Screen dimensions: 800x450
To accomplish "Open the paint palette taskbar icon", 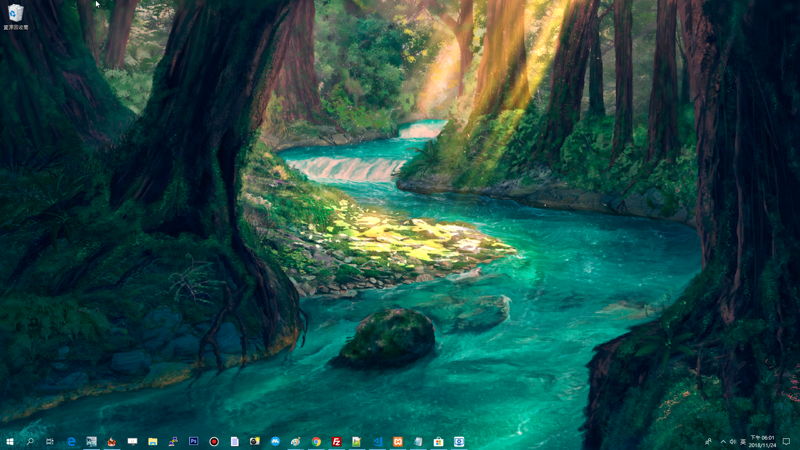I will [295, 441].
